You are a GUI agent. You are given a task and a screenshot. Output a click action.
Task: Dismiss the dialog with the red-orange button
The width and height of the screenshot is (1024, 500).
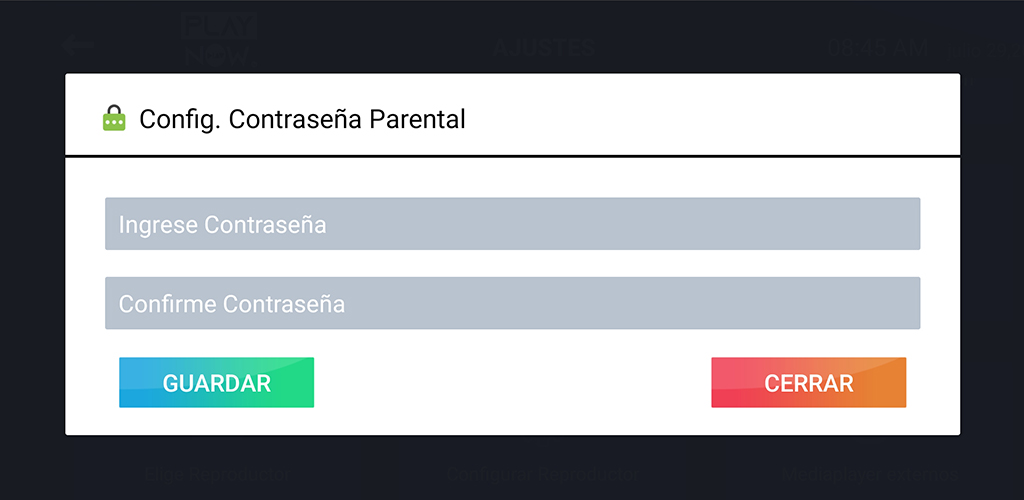tap(808, 383)
